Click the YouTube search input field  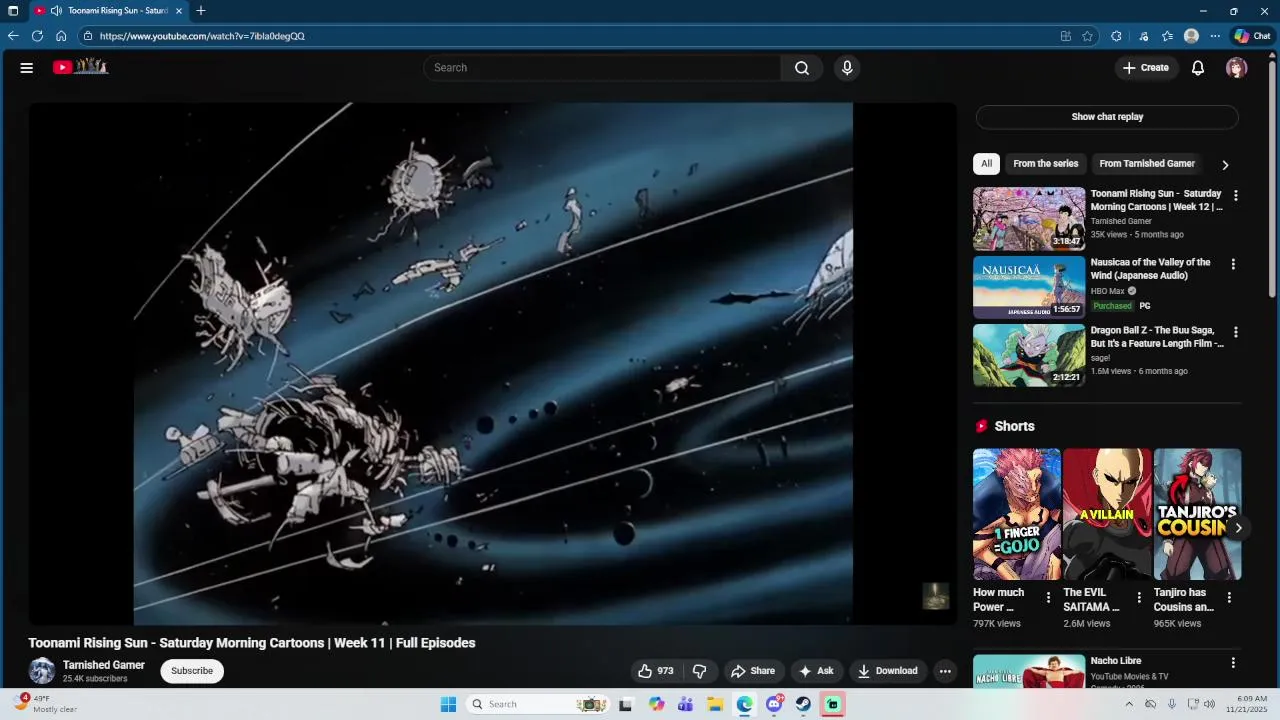click(602, 68)
